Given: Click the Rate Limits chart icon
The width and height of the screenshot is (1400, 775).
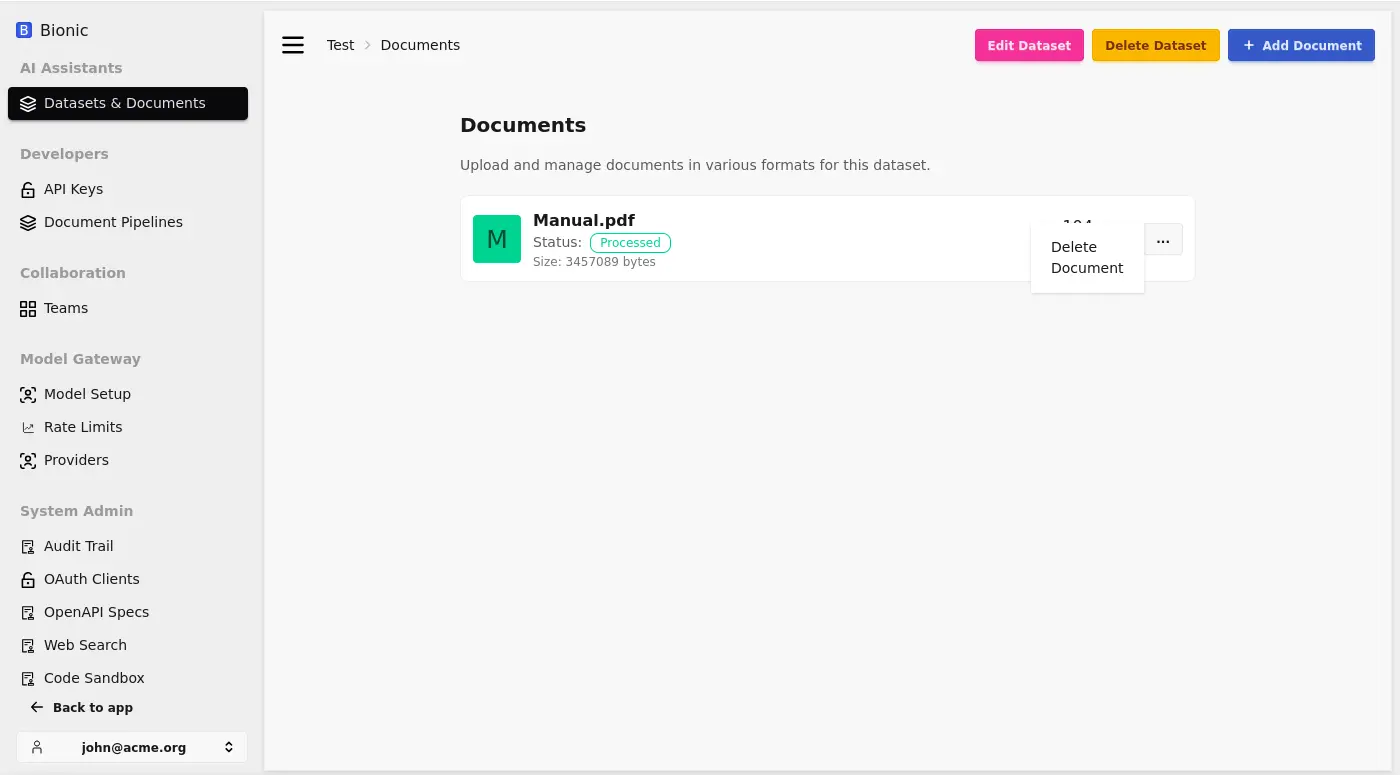Looking at the screenshot, I should 28,428.
